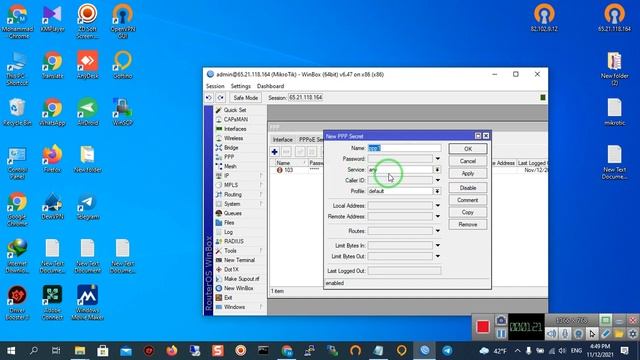640x360 pixels.
Task: Click Make Supout.rif in the sidebar
Action: point(241,279)
